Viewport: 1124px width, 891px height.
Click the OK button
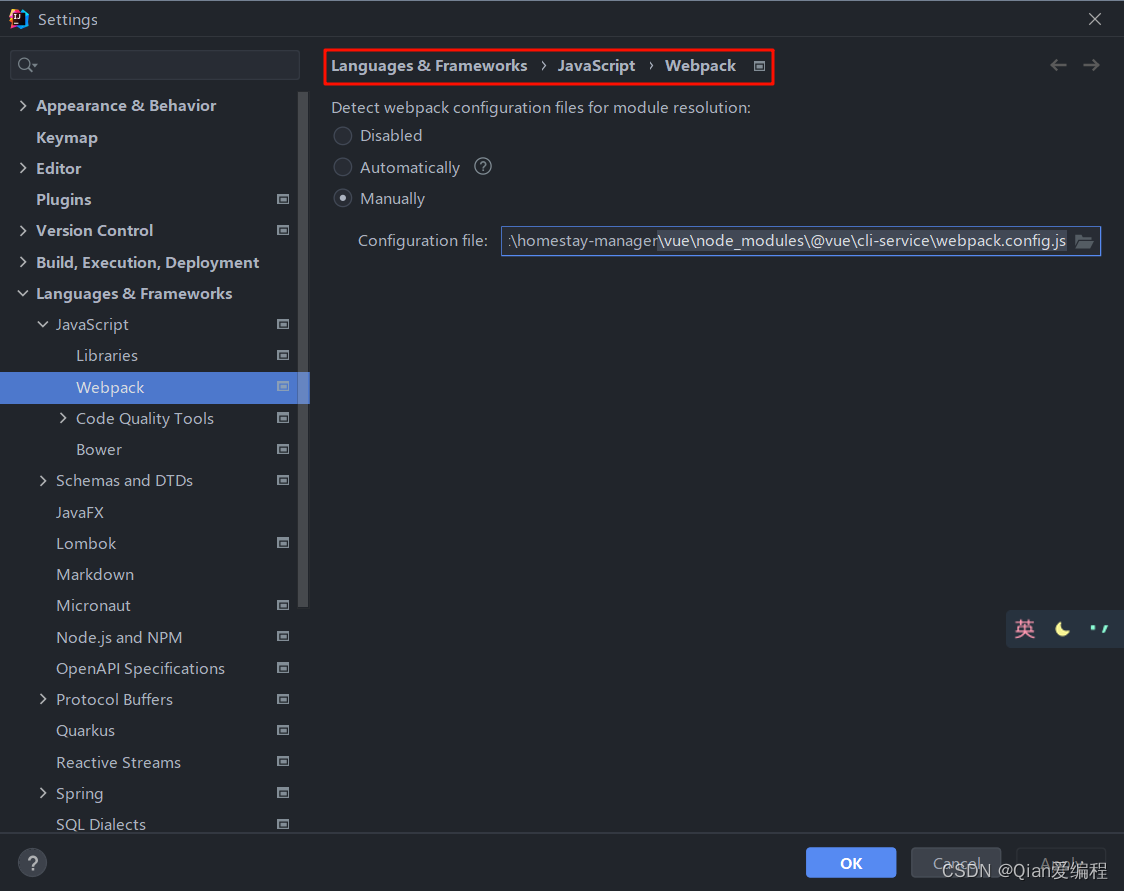coord(851,862)
